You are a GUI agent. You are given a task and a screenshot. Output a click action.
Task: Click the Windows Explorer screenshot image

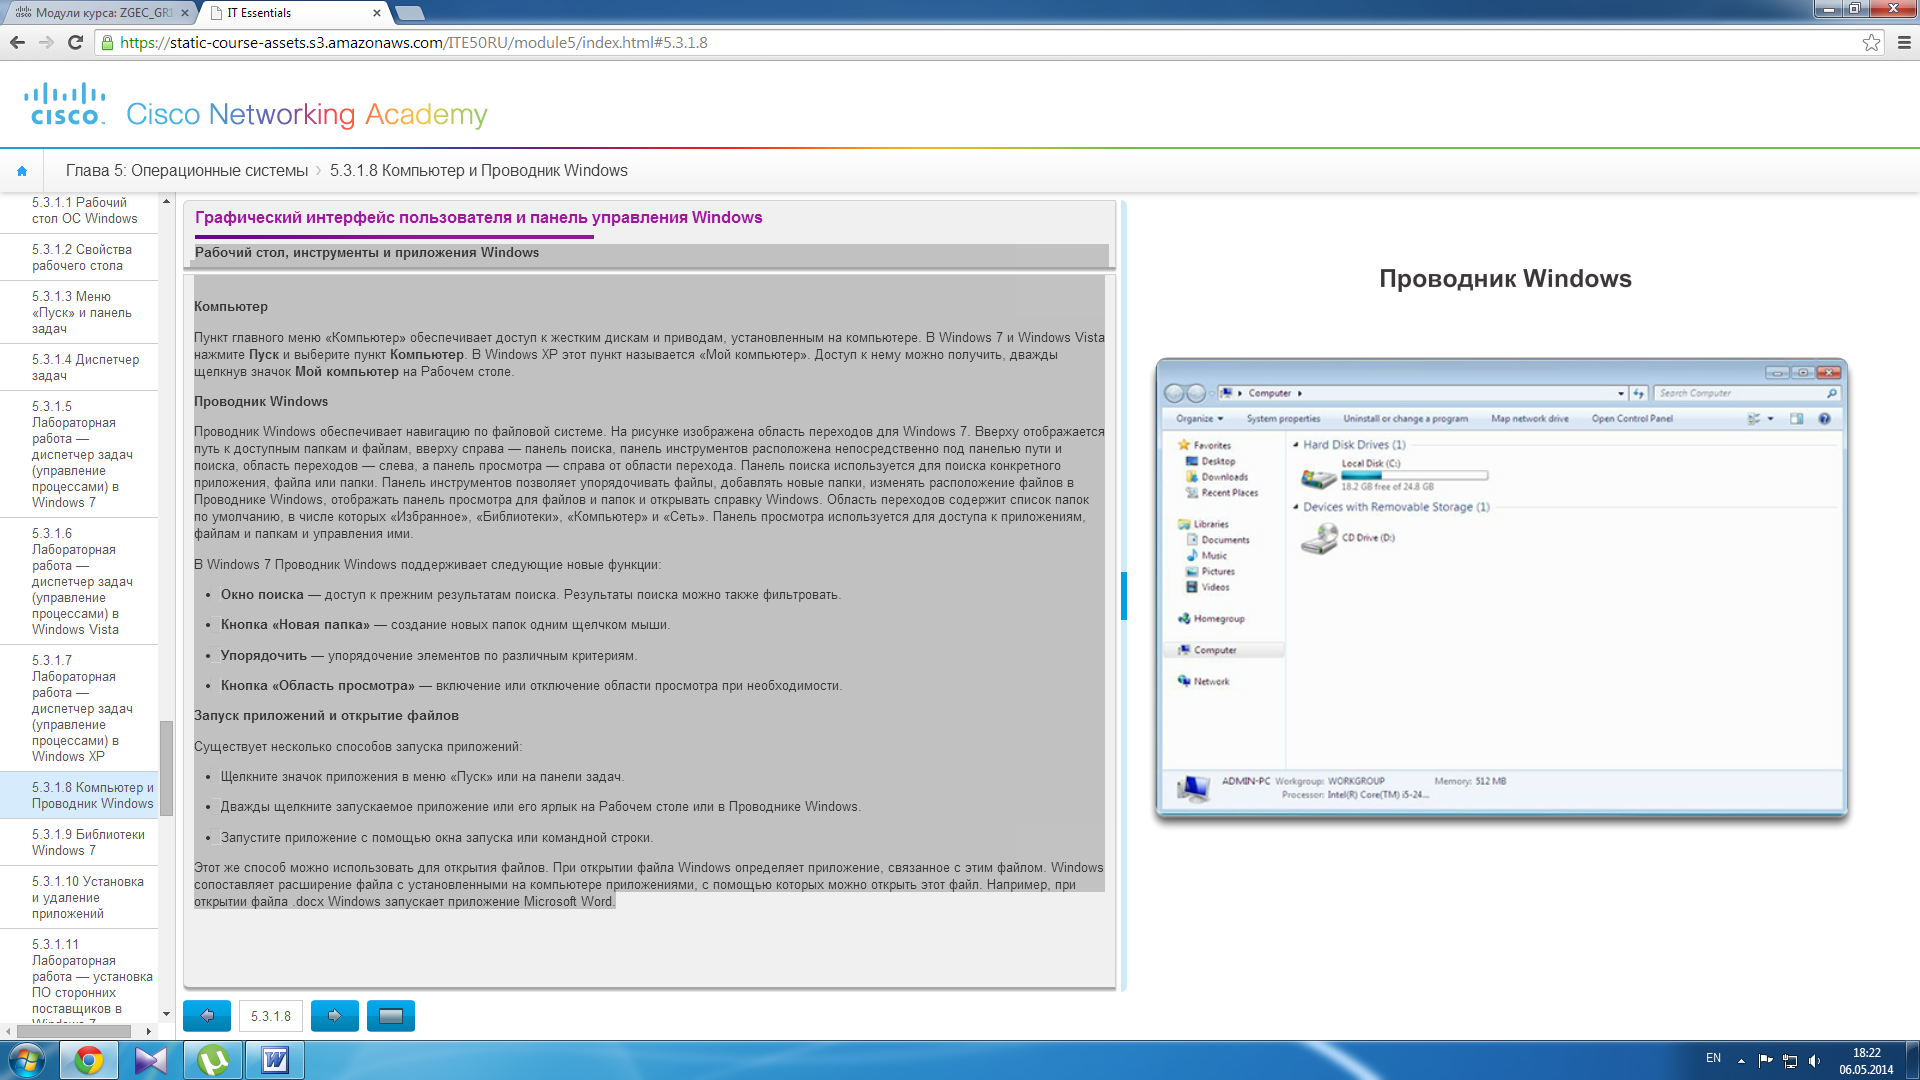point(1501,589)
